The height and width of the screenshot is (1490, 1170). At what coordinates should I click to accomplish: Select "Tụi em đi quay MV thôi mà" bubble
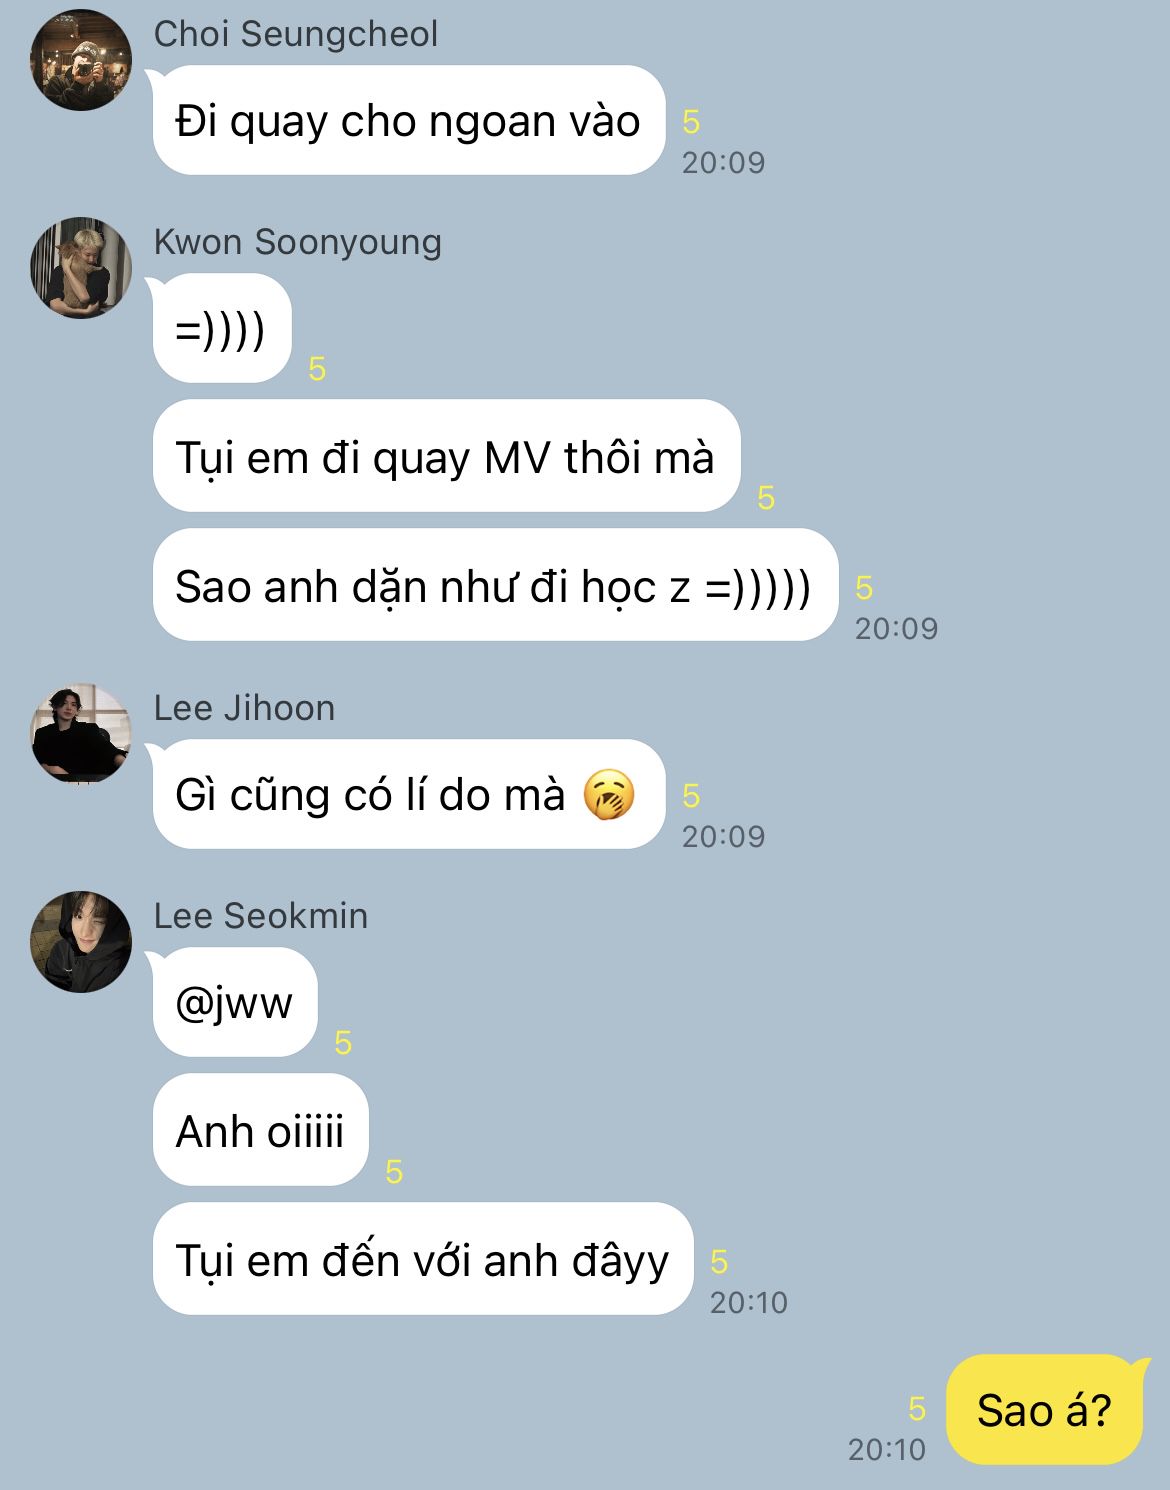(445, 457)
